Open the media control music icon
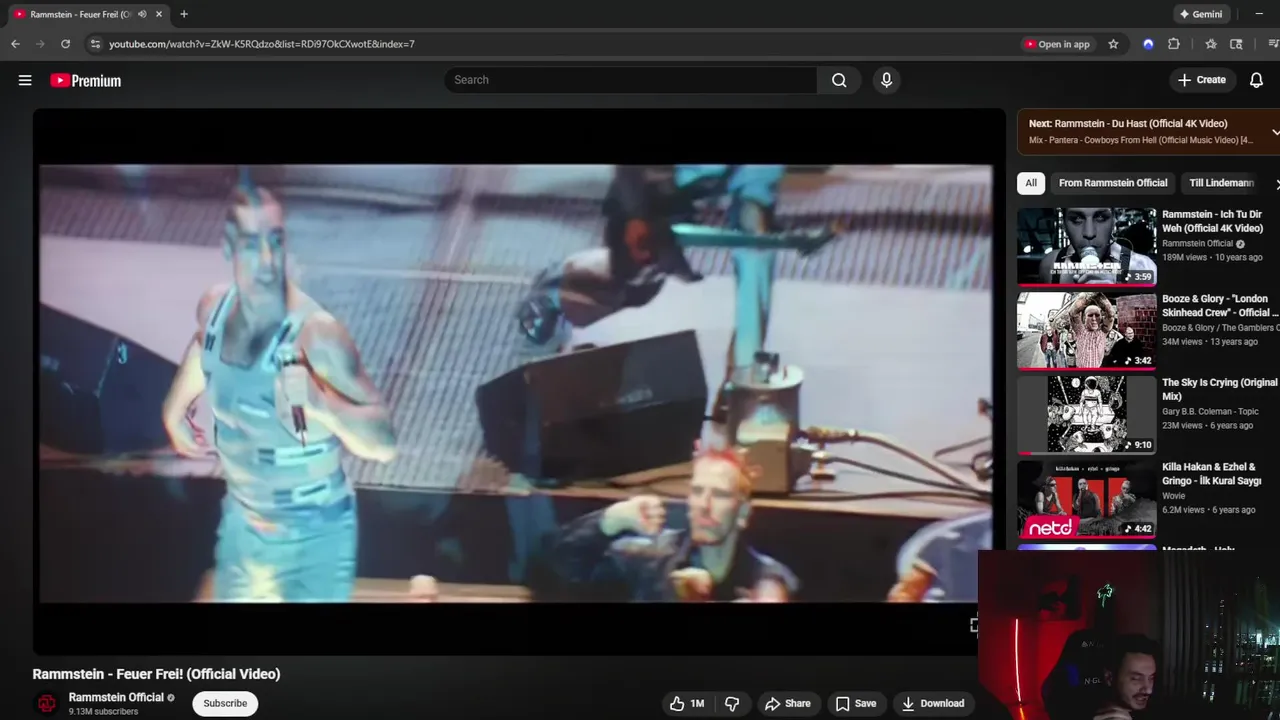This screenshot has height=720, width=1280. tap(1273, 44)
